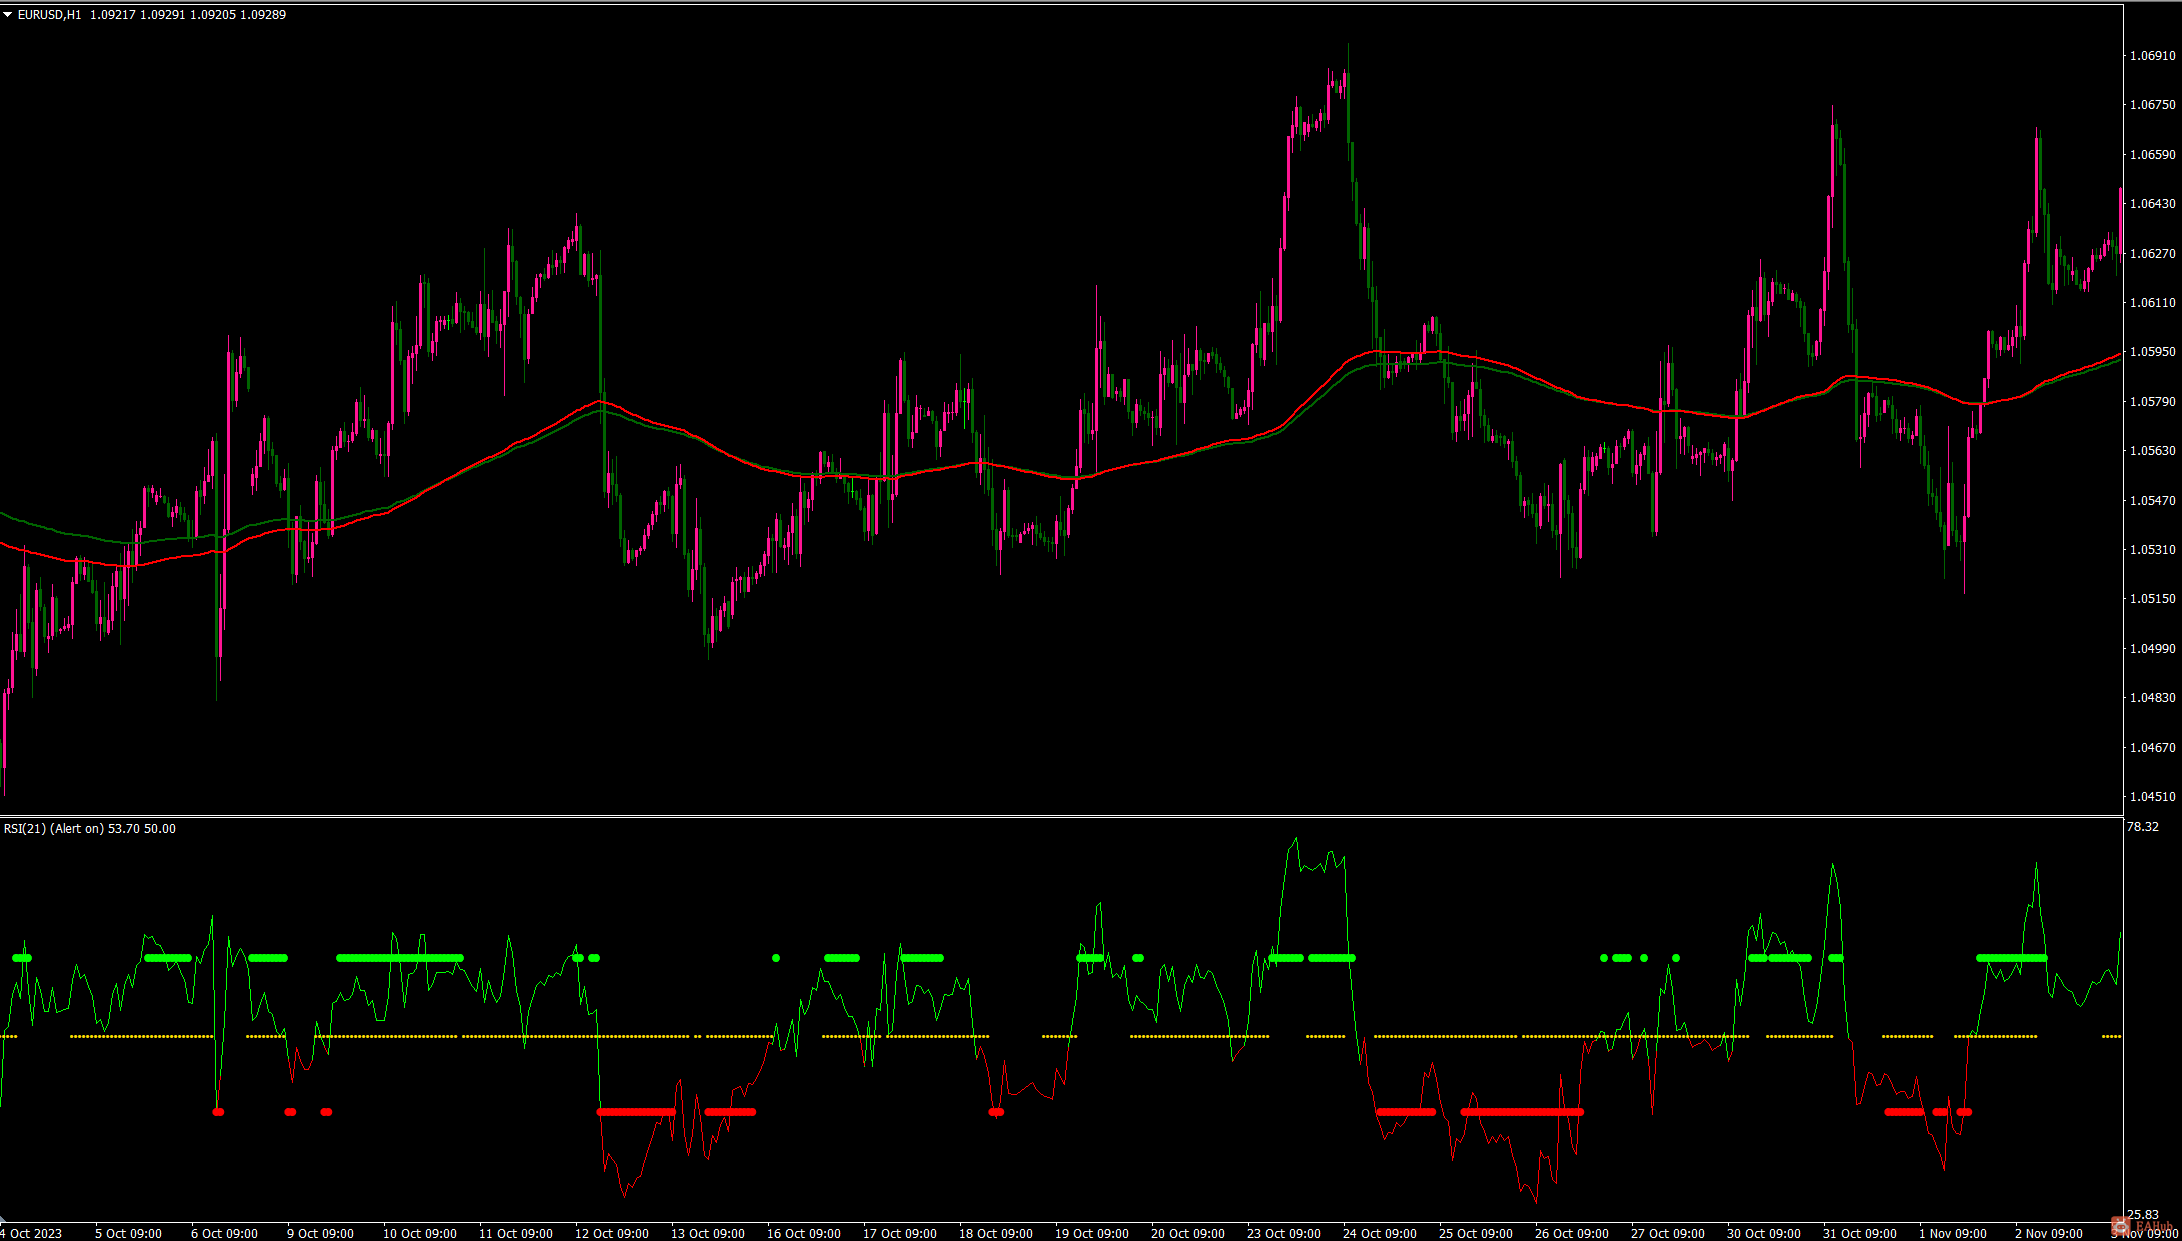This screenshot has height=1241, width=2182.
Task: Select the 24 Oct 09:00 time label
Action: [x=1379, y=1233]
